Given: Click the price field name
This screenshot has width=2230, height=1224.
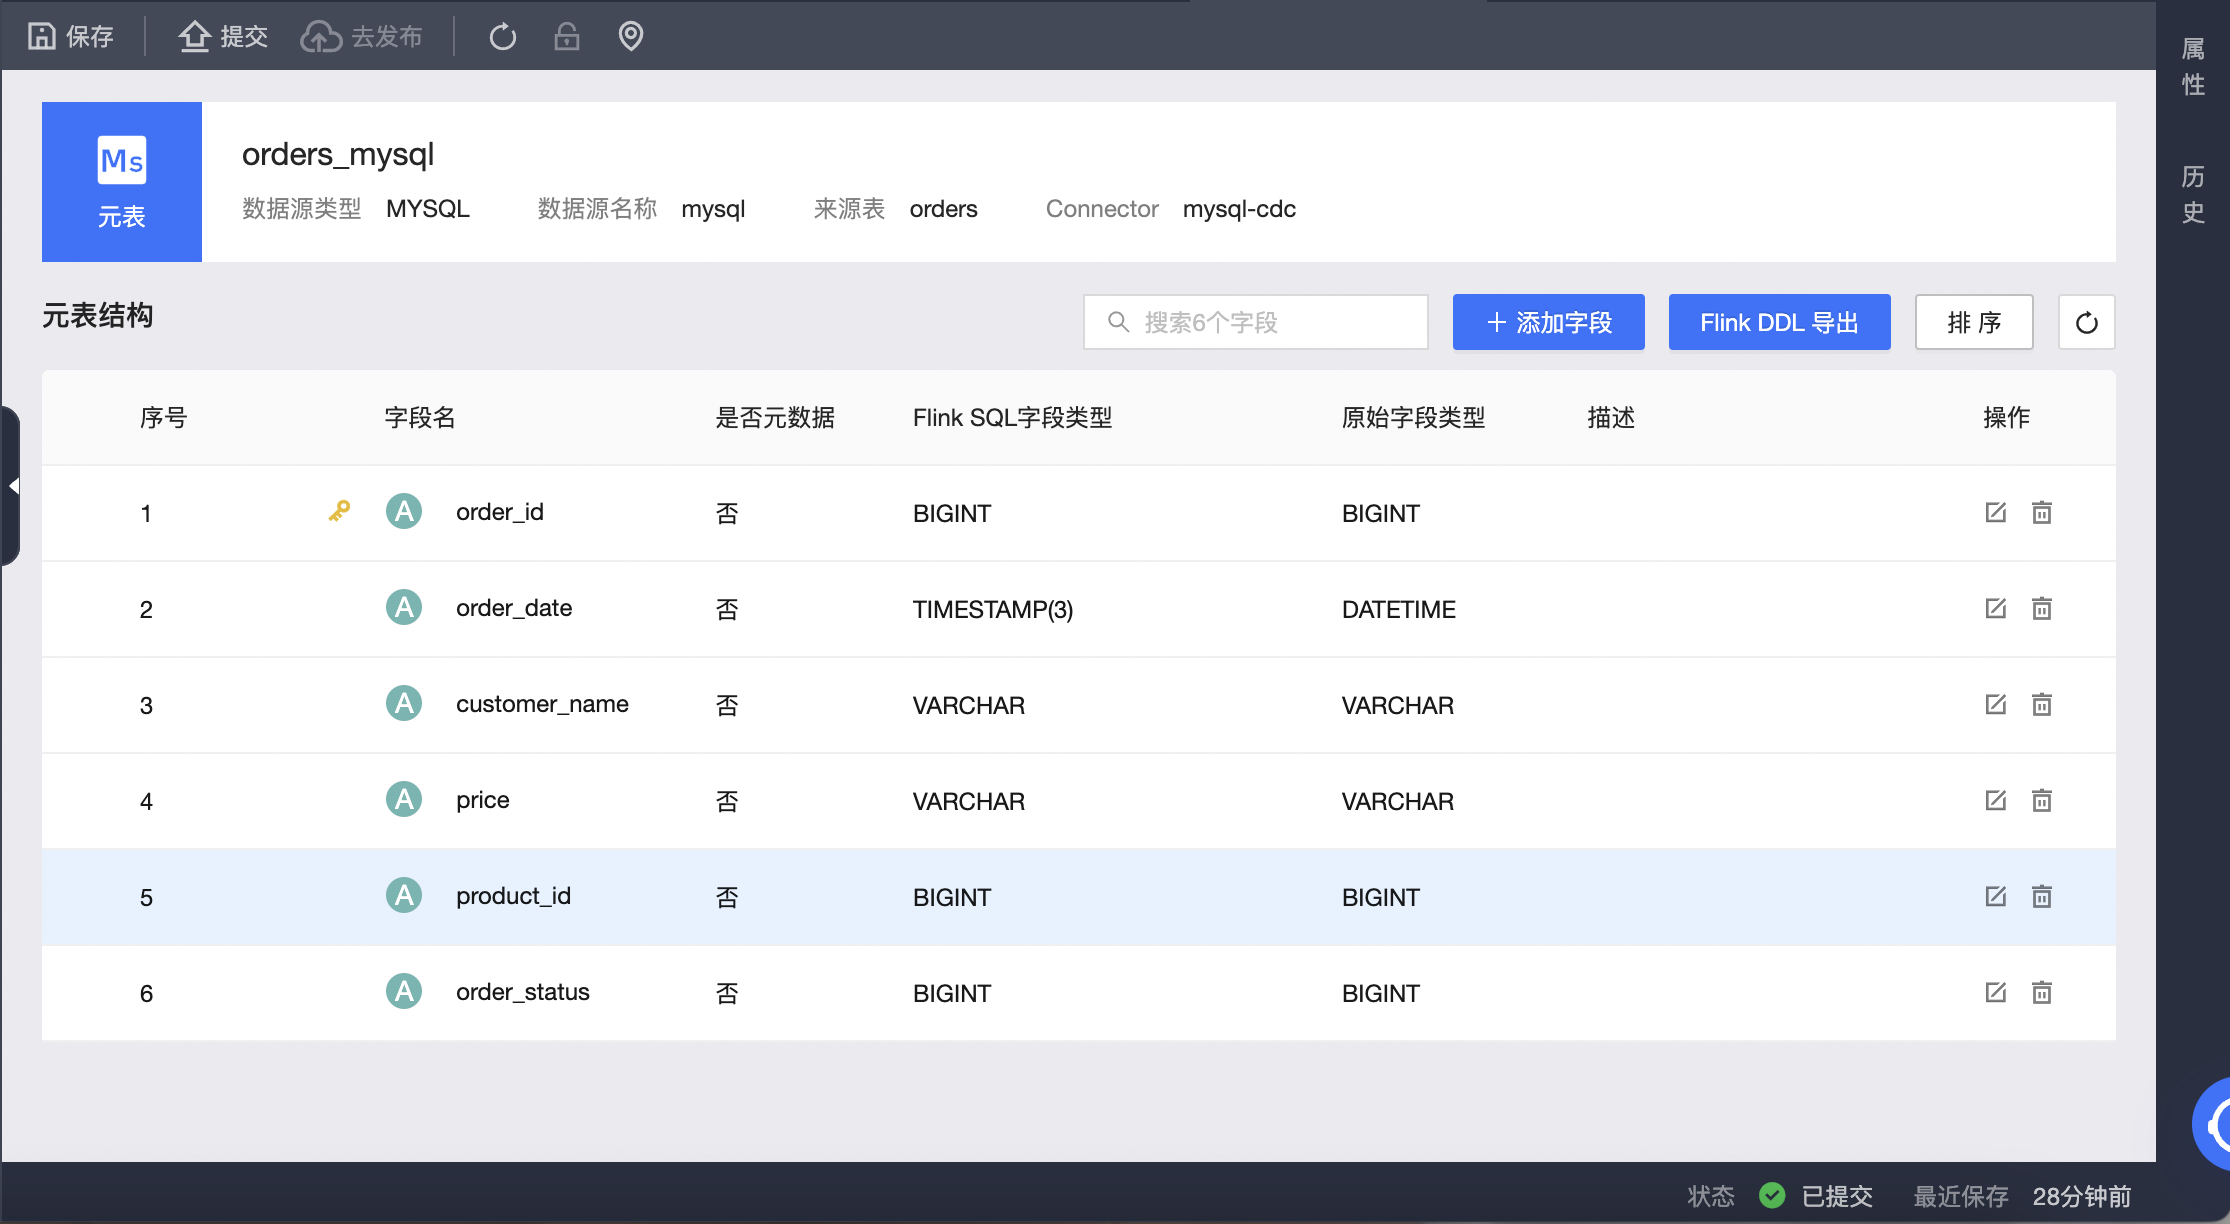Looking at the screenshot, I should point(483,800).
